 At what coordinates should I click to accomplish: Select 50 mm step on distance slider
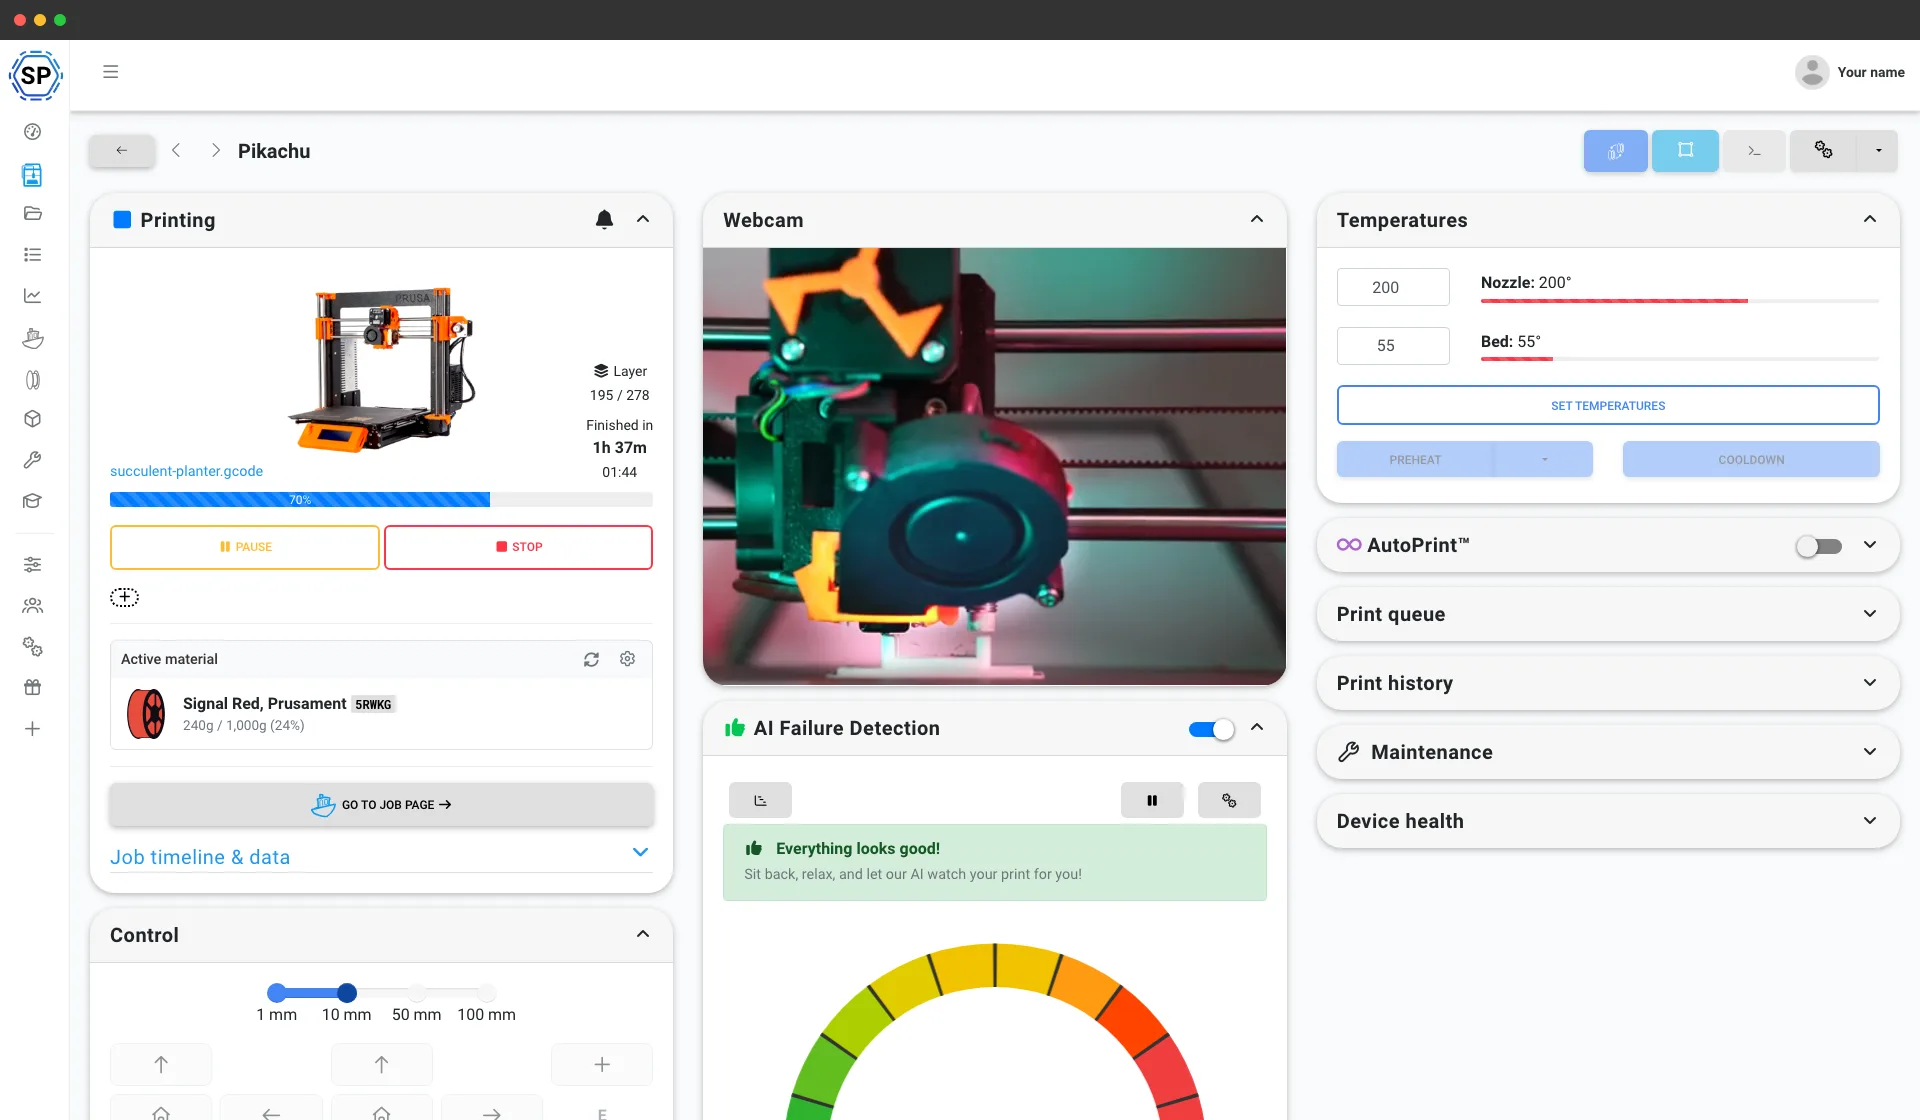coord(417,993)
